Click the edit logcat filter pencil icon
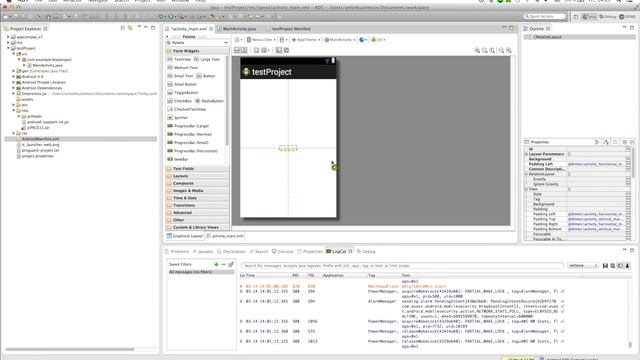 tap(231, 264)
